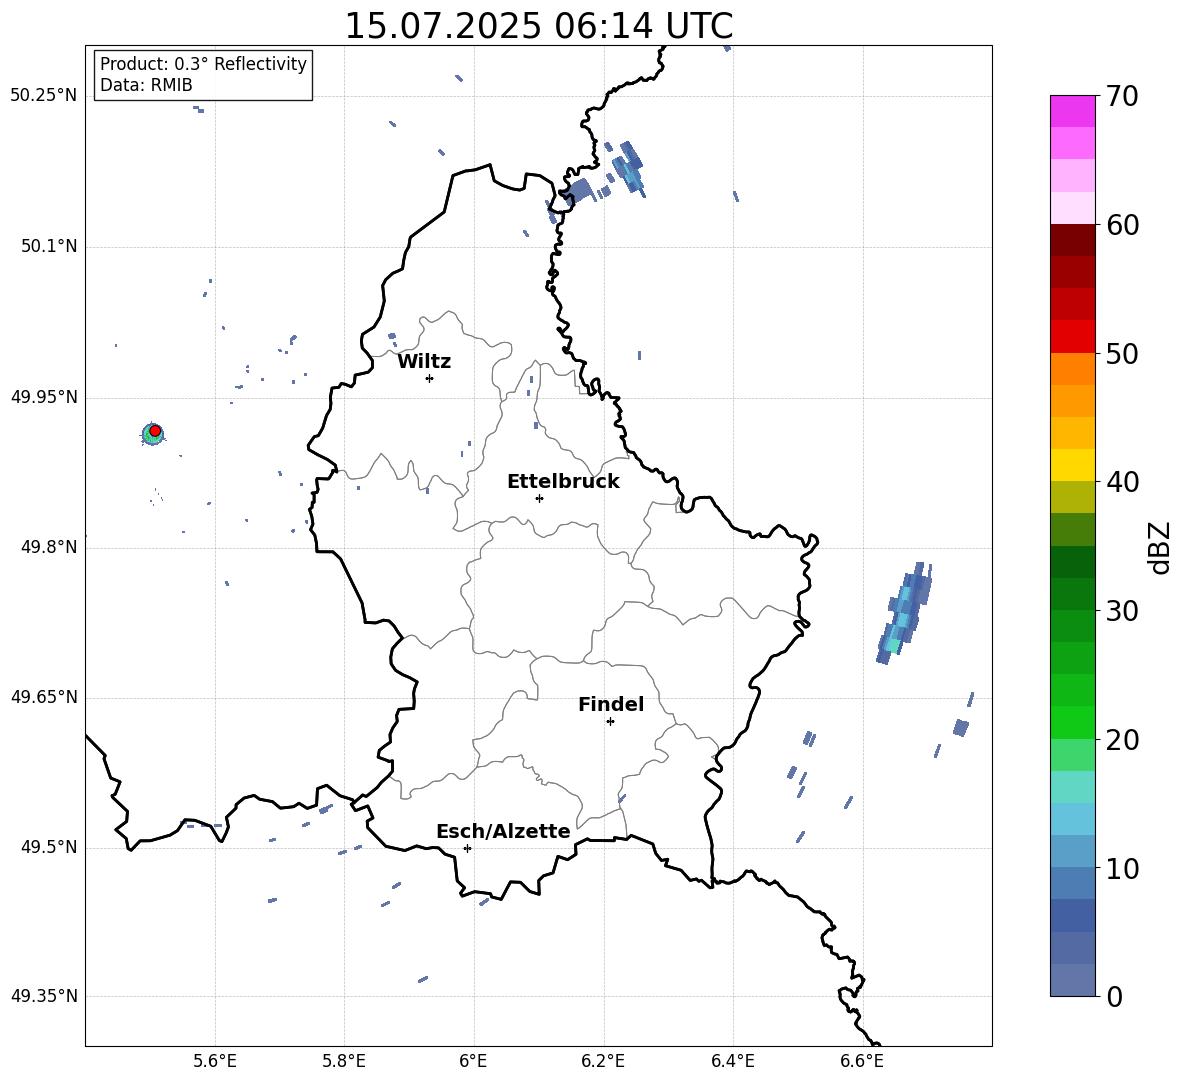This screenshot has width=1184, height=1081.
Task: Click the 20 value on the colorbar
Action: (x=1122, y=740)
